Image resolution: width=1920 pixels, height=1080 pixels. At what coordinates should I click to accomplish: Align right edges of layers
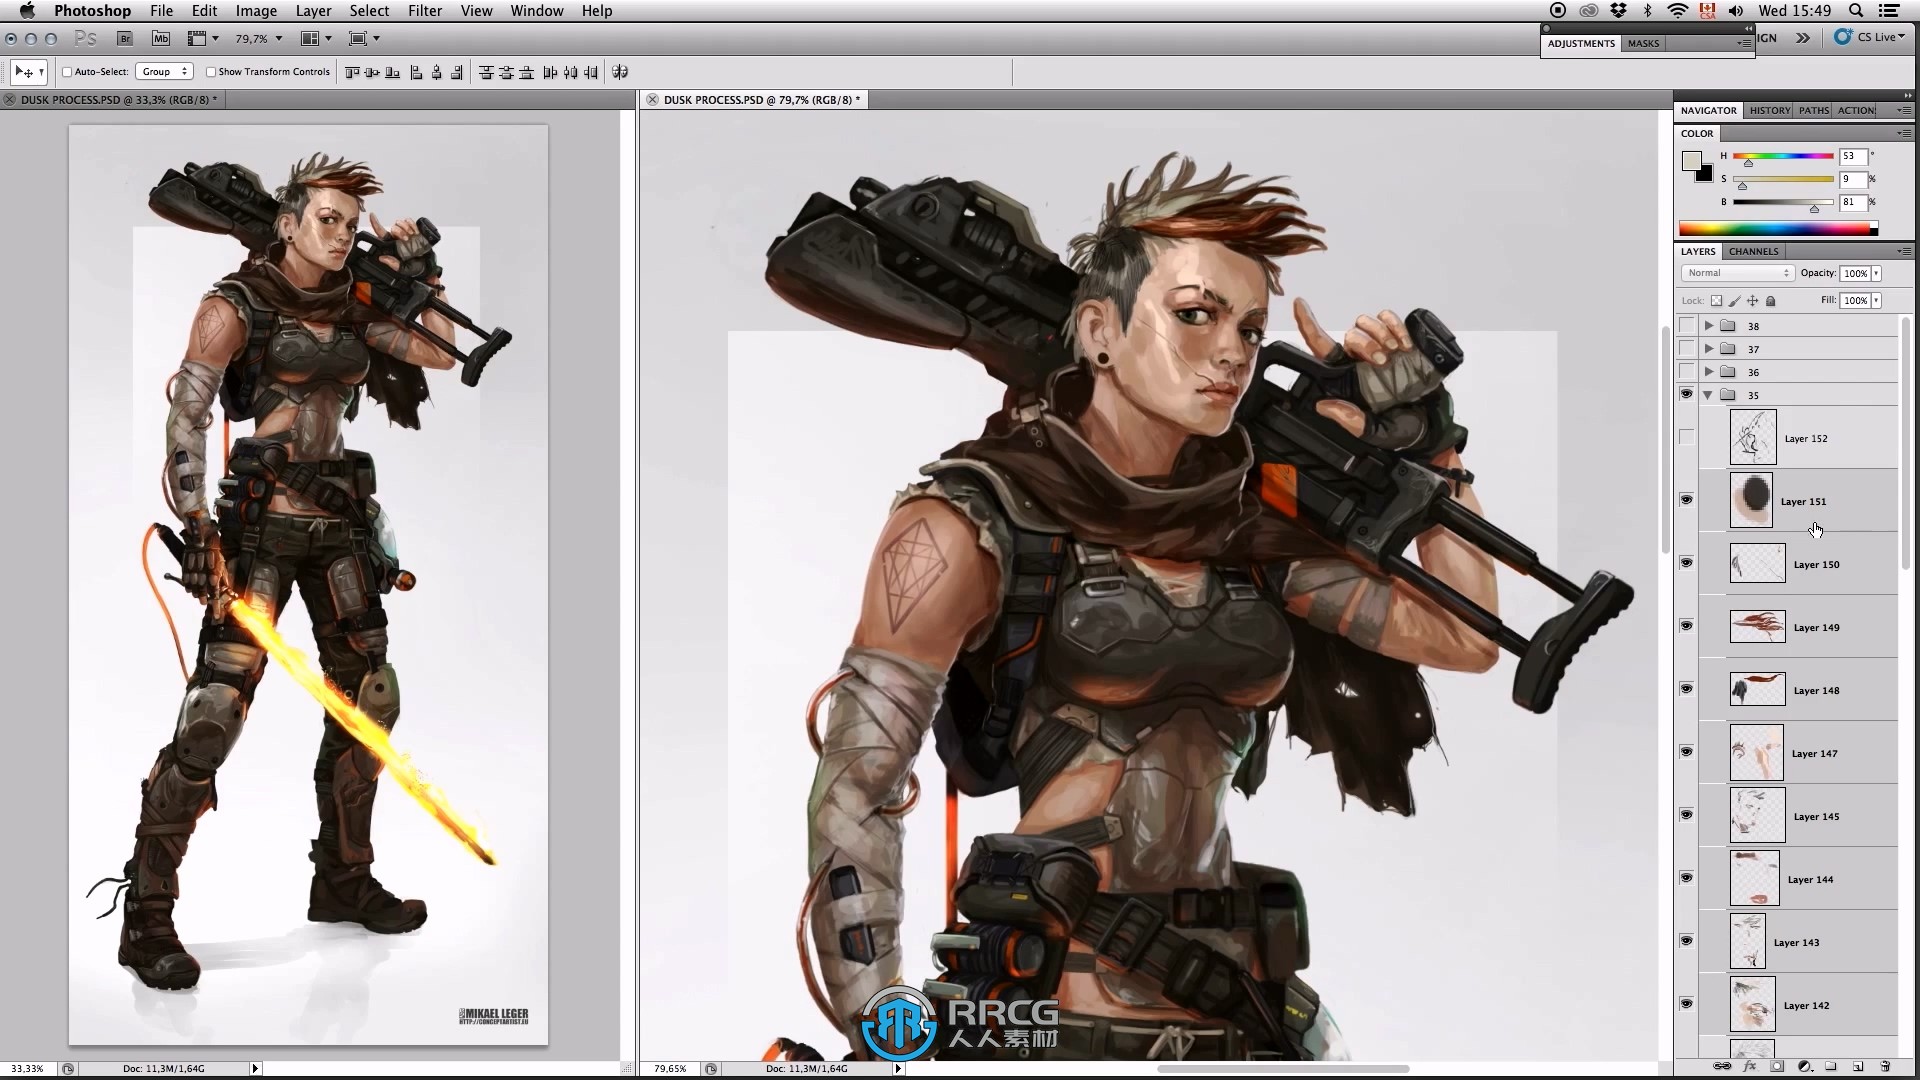(457, 72)
